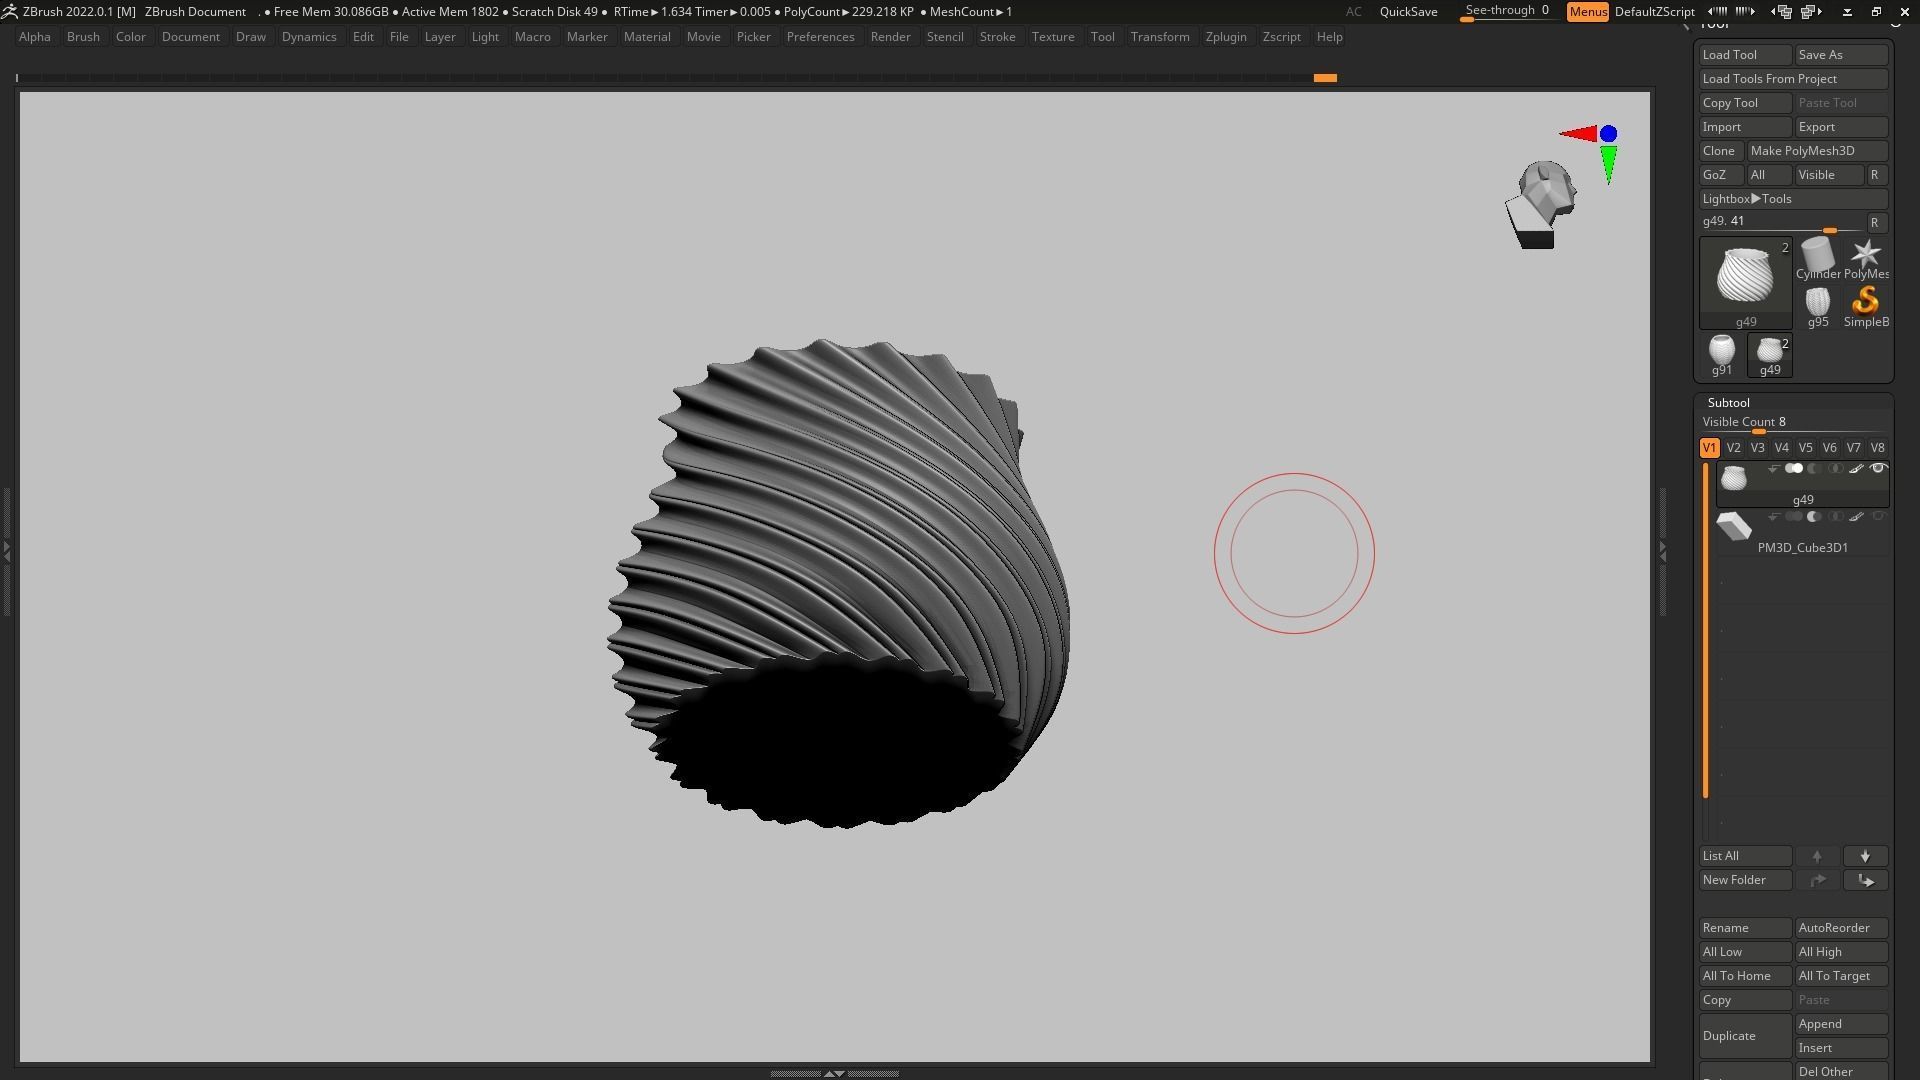1920x1080 pixels.
Task: Select the PolyMesh star tool icon
Action: [1865, 254]
